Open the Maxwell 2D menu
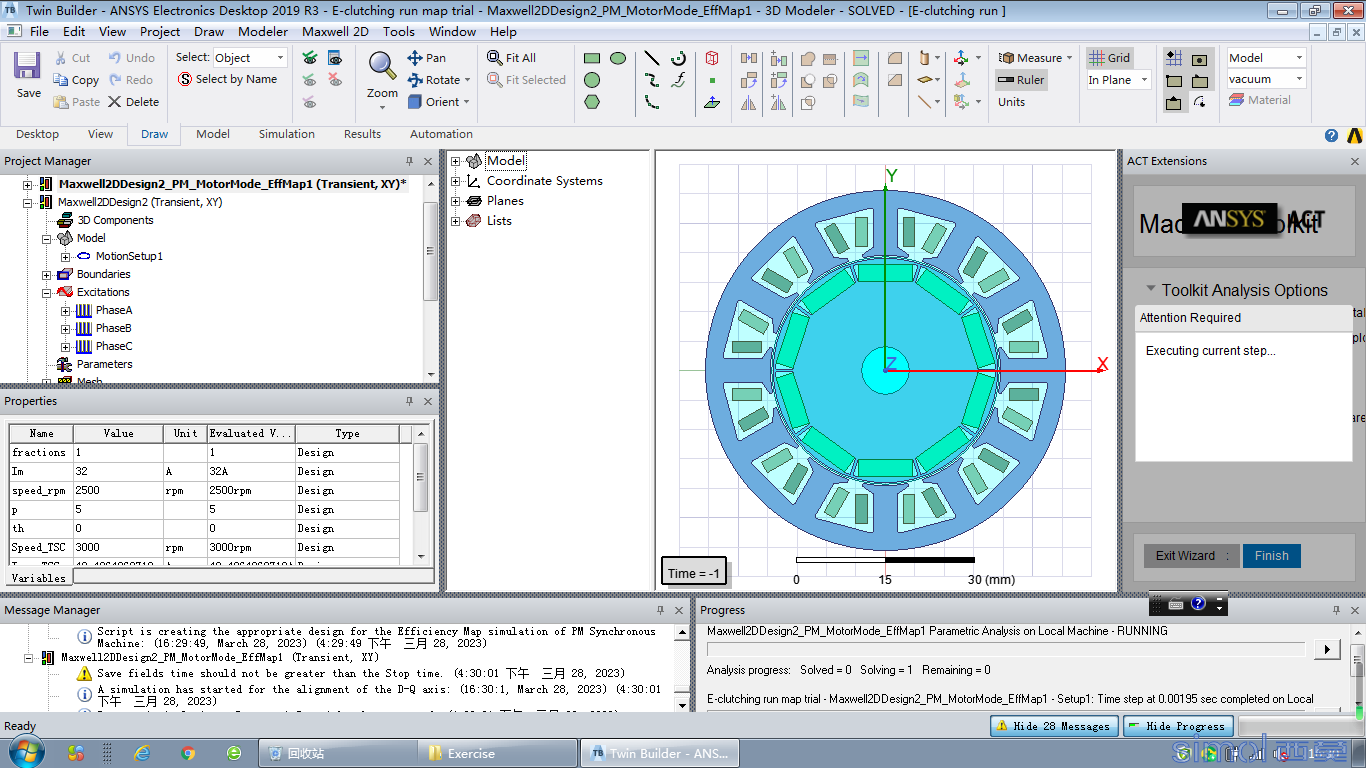The image size is (1366, 768). [335, 31]
